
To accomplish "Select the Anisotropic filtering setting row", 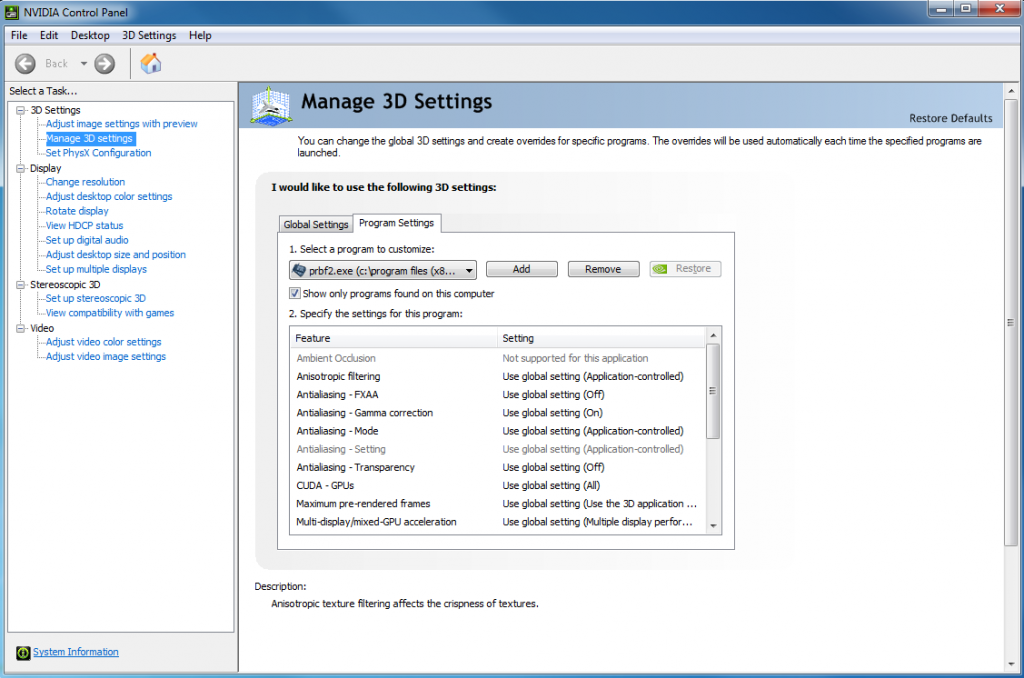I will click(497, 376).
